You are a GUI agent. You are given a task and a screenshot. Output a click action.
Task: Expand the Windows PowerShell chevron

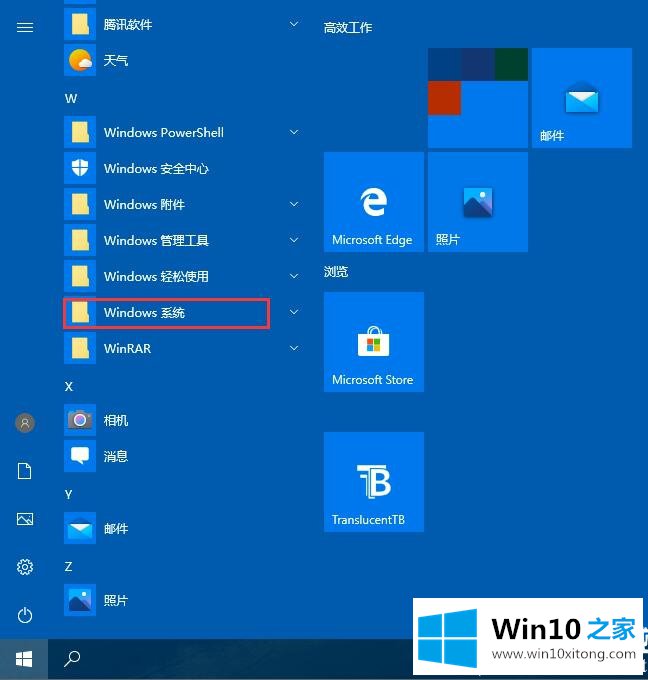click(294, 132)
